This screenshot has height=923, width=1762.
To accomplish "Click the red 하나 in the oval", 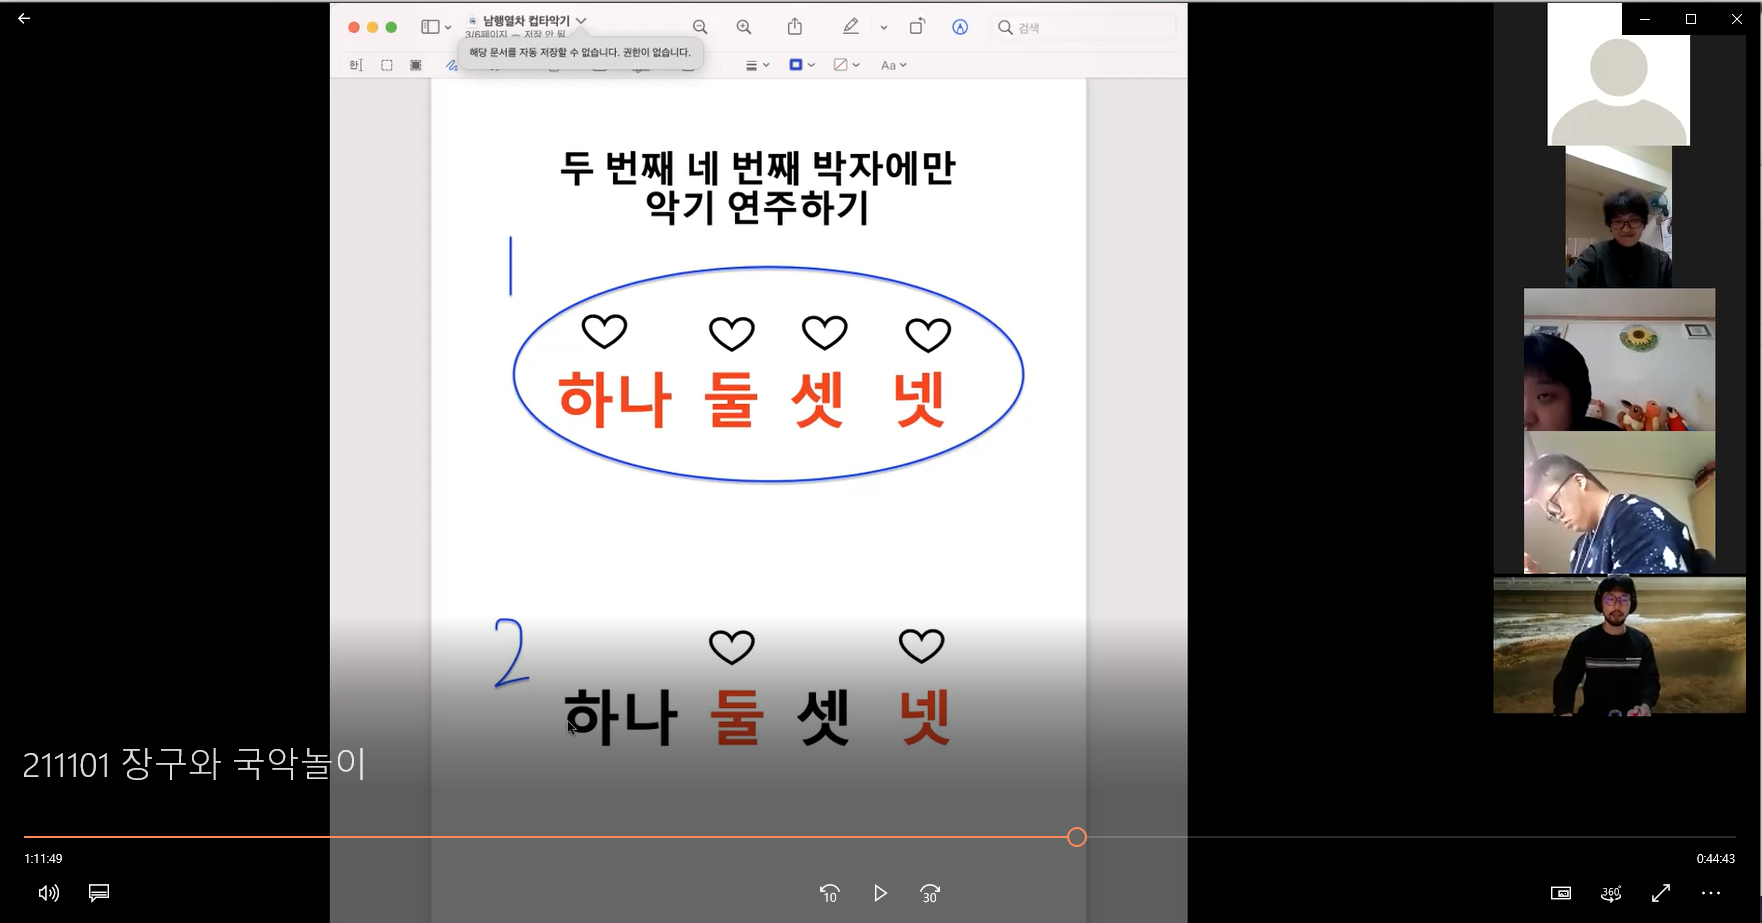I will coord(615,399).
